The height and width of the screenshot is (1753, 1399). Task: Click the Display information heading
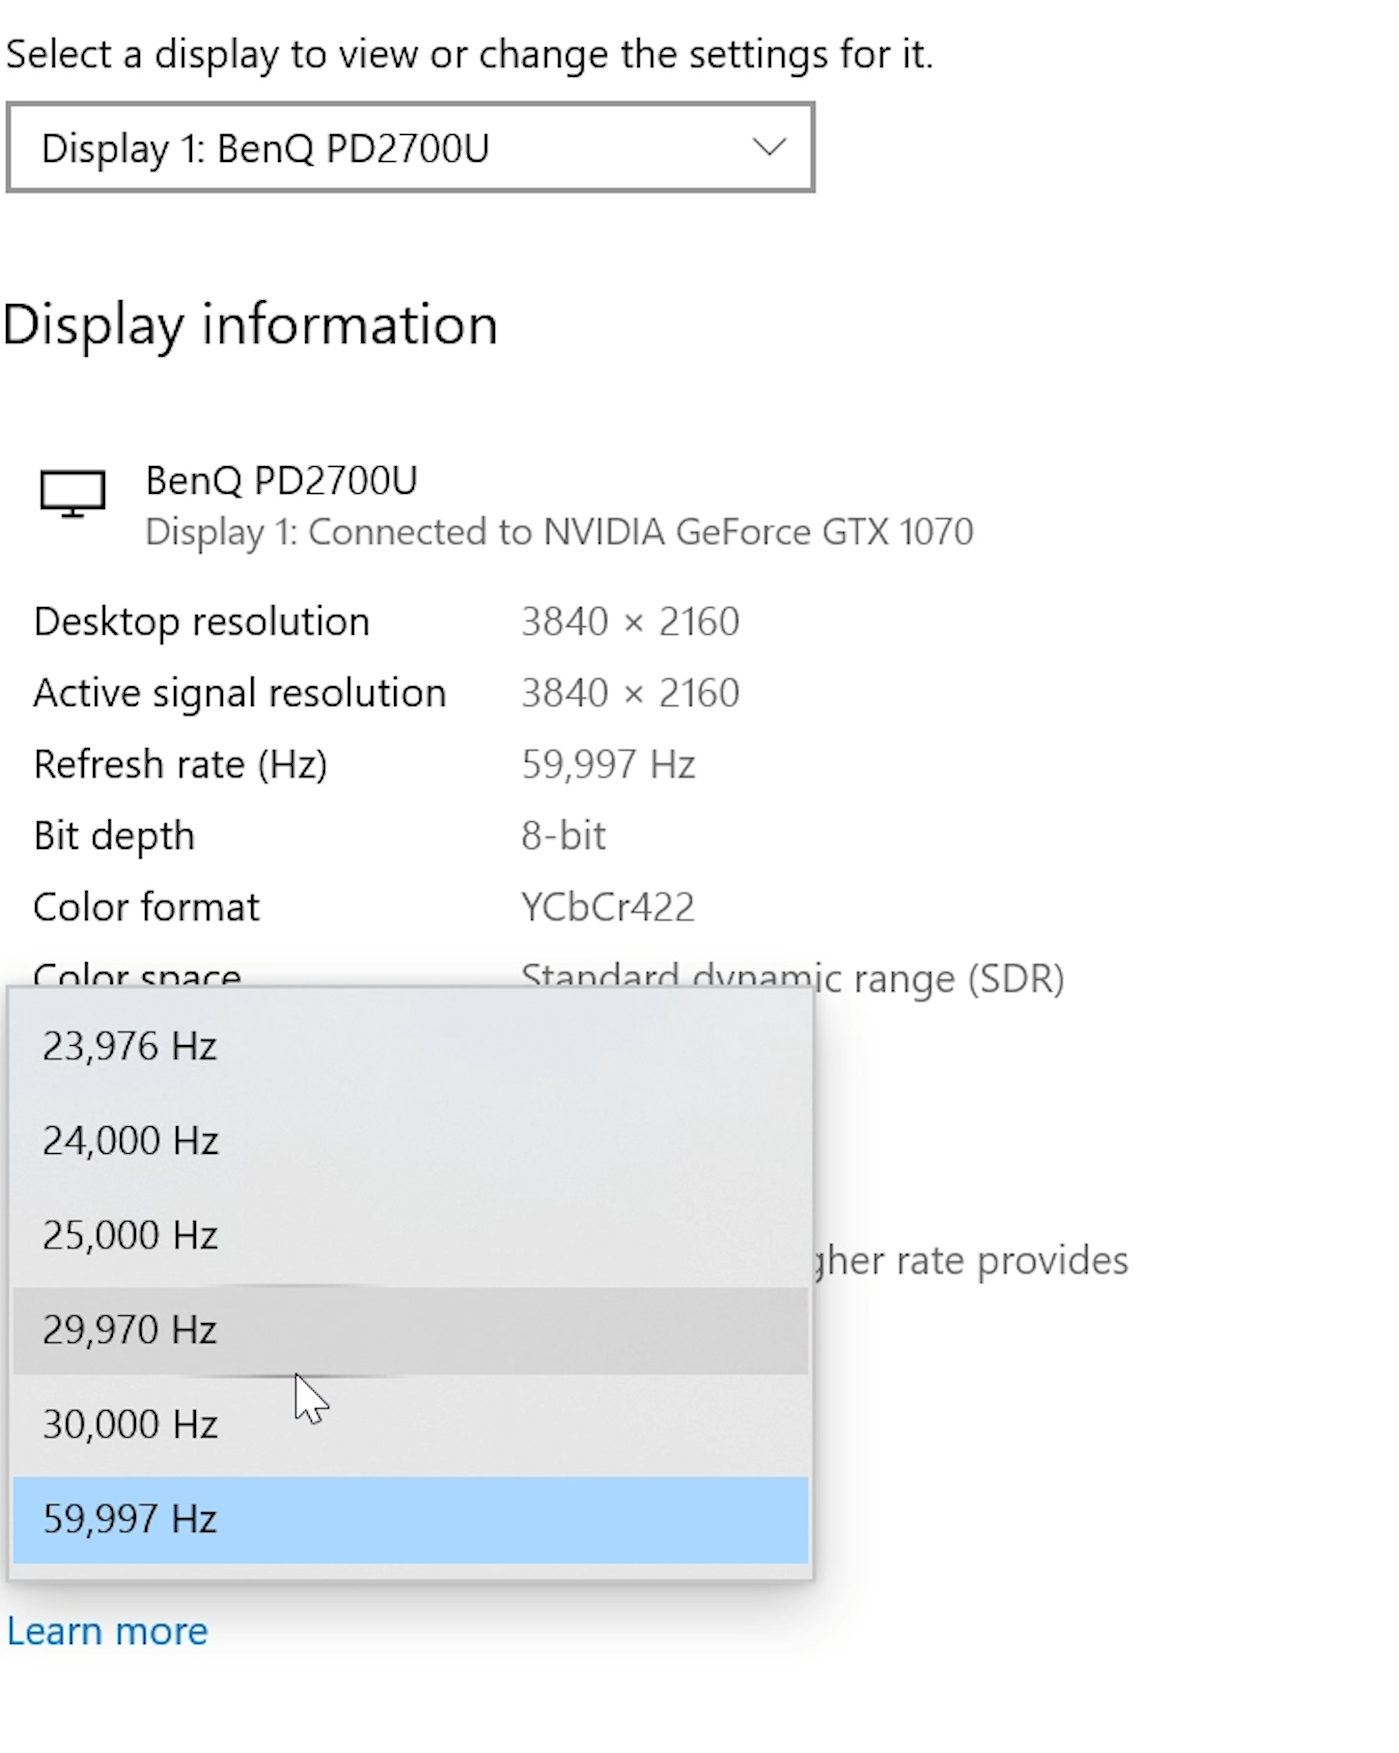[250, 325]
